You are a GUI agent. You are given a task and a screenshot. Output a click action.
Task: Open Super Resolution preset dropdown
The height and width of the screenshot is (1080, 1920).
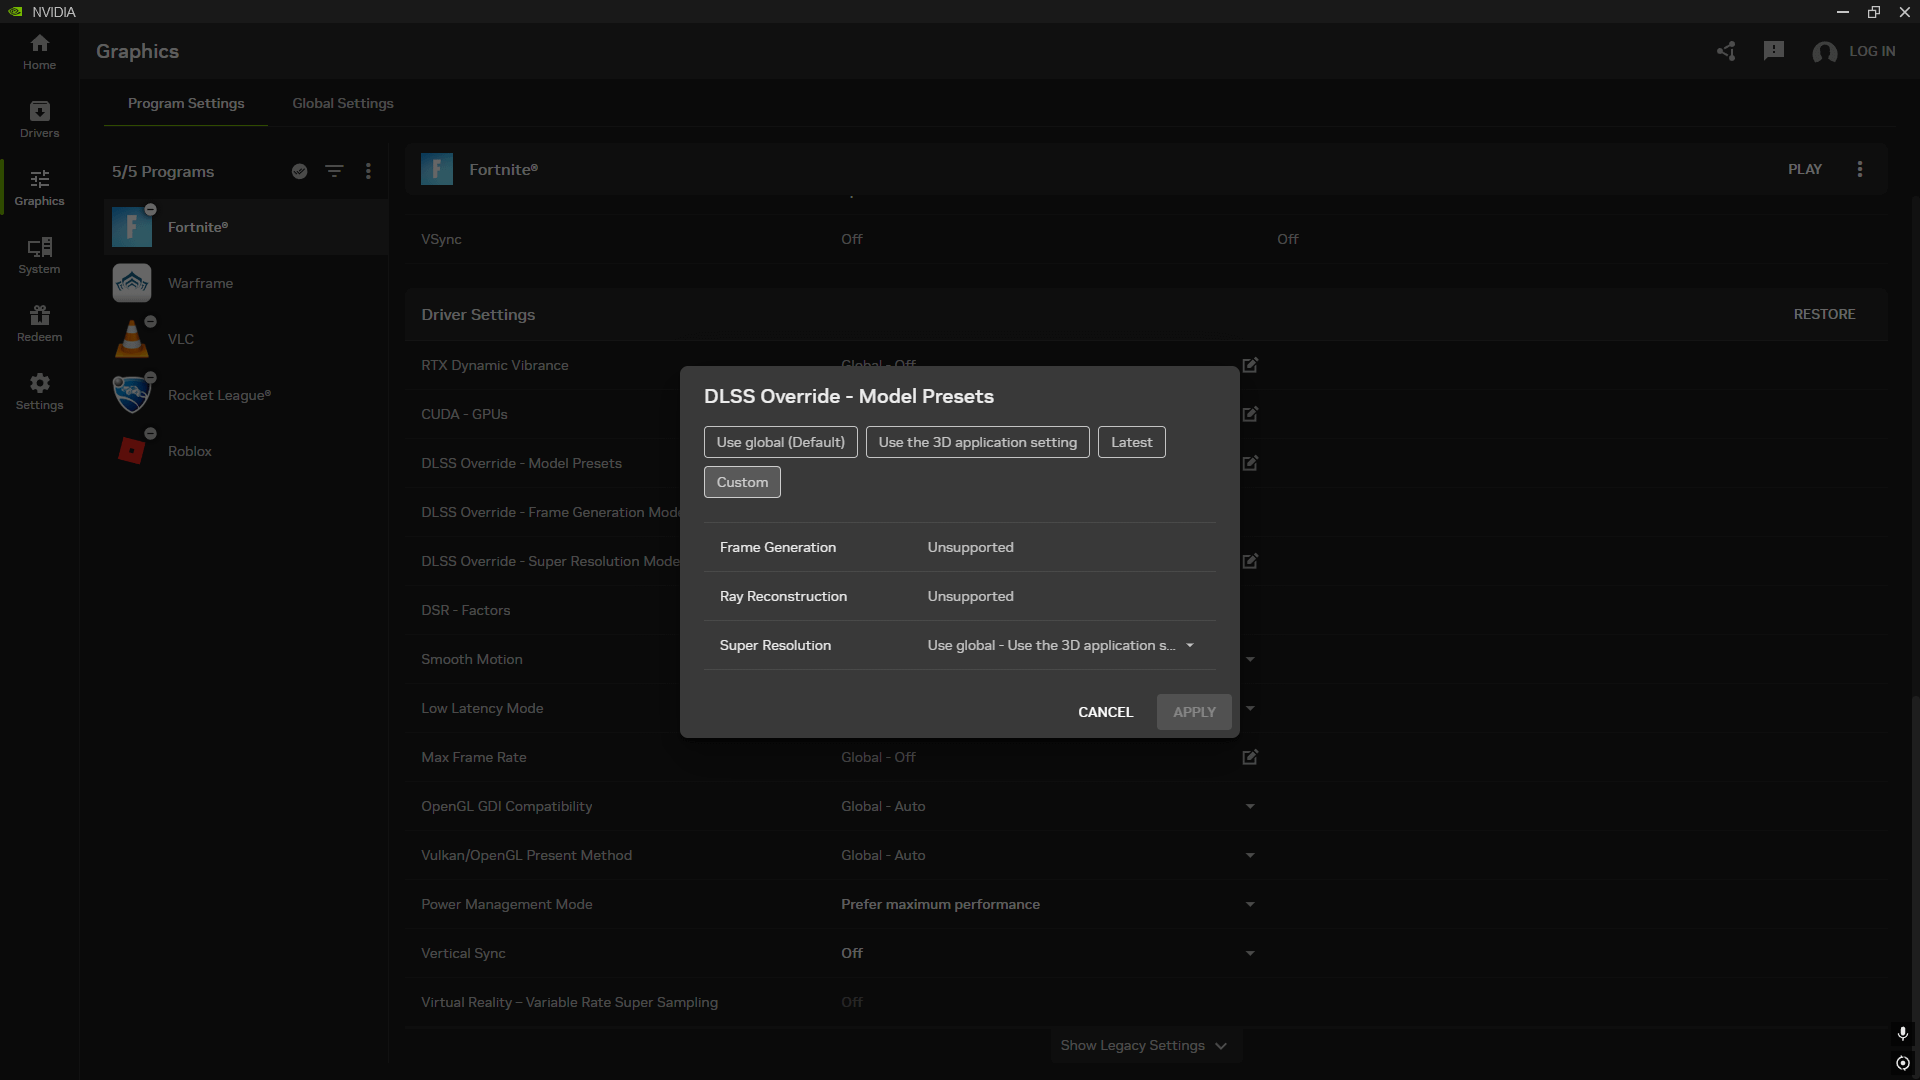click(x=1060, y=645)
